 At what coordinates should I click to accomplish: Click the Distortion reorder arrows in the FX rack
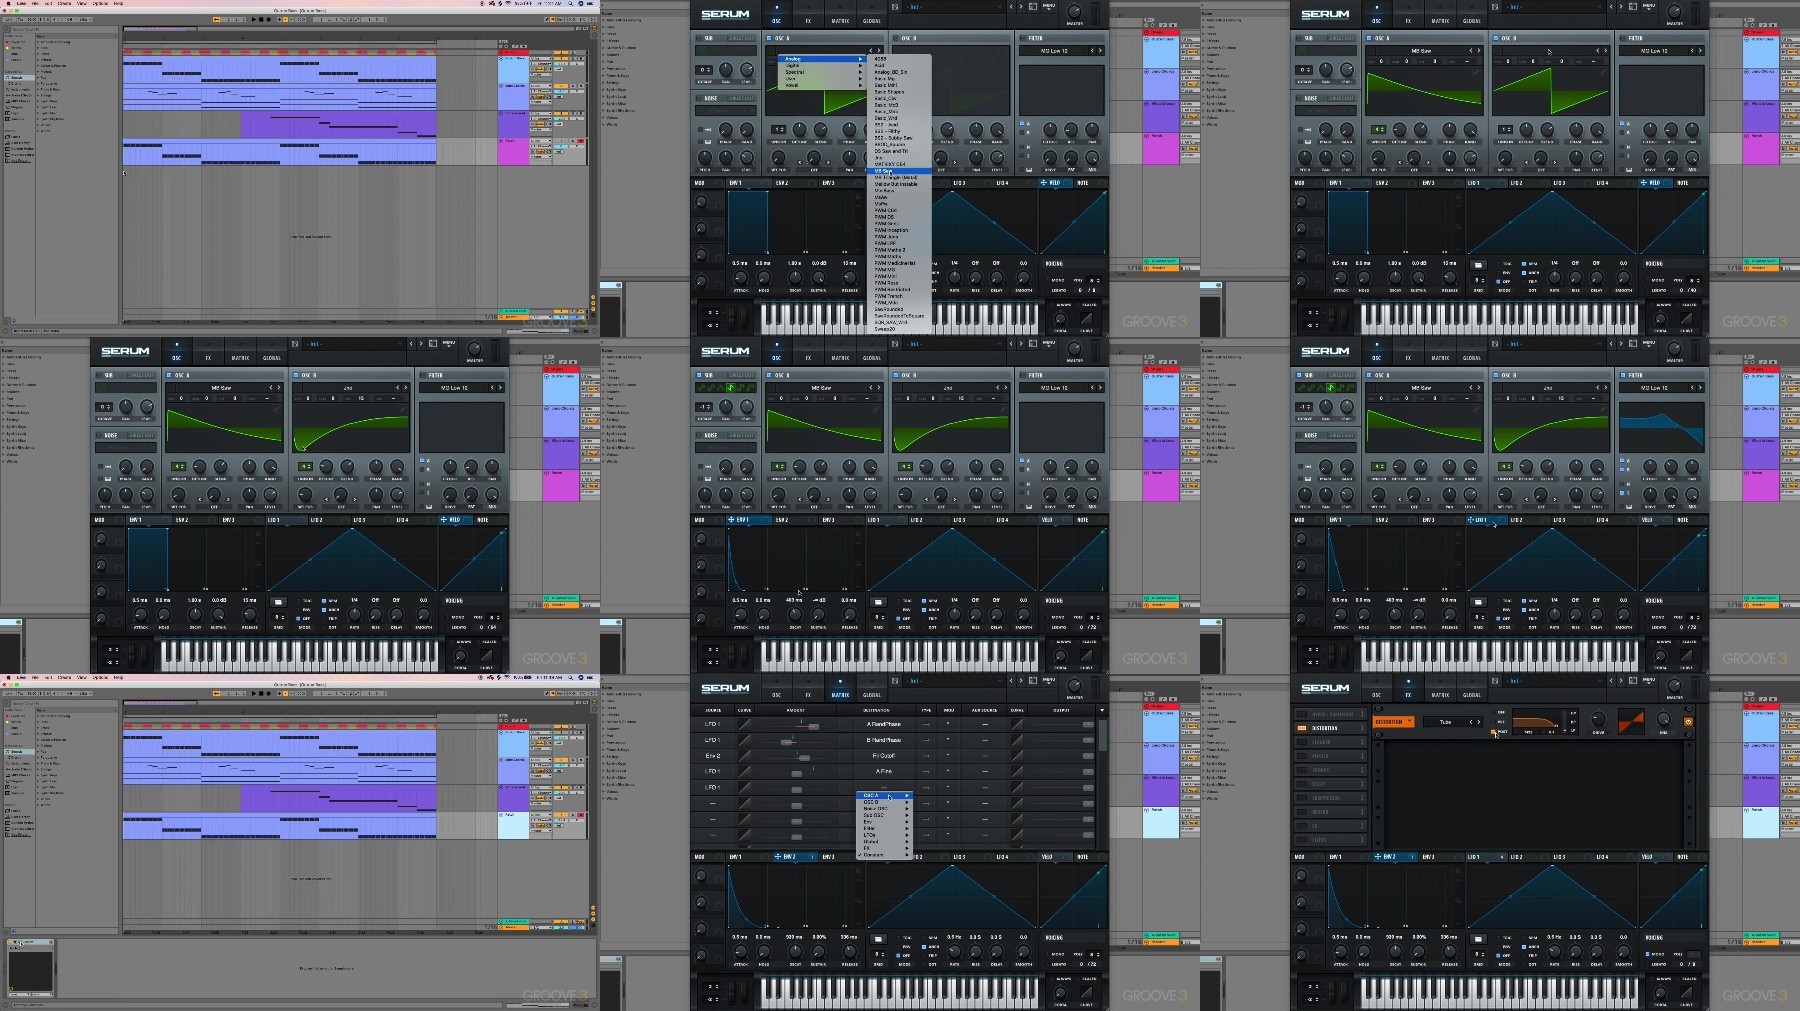click(1362, 728)
